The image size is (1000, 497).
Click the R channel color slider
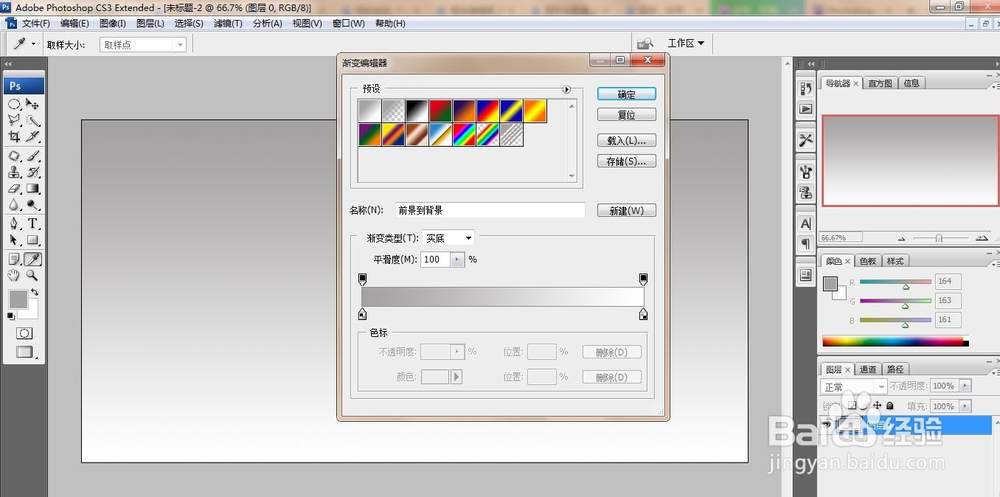point(895,281)
